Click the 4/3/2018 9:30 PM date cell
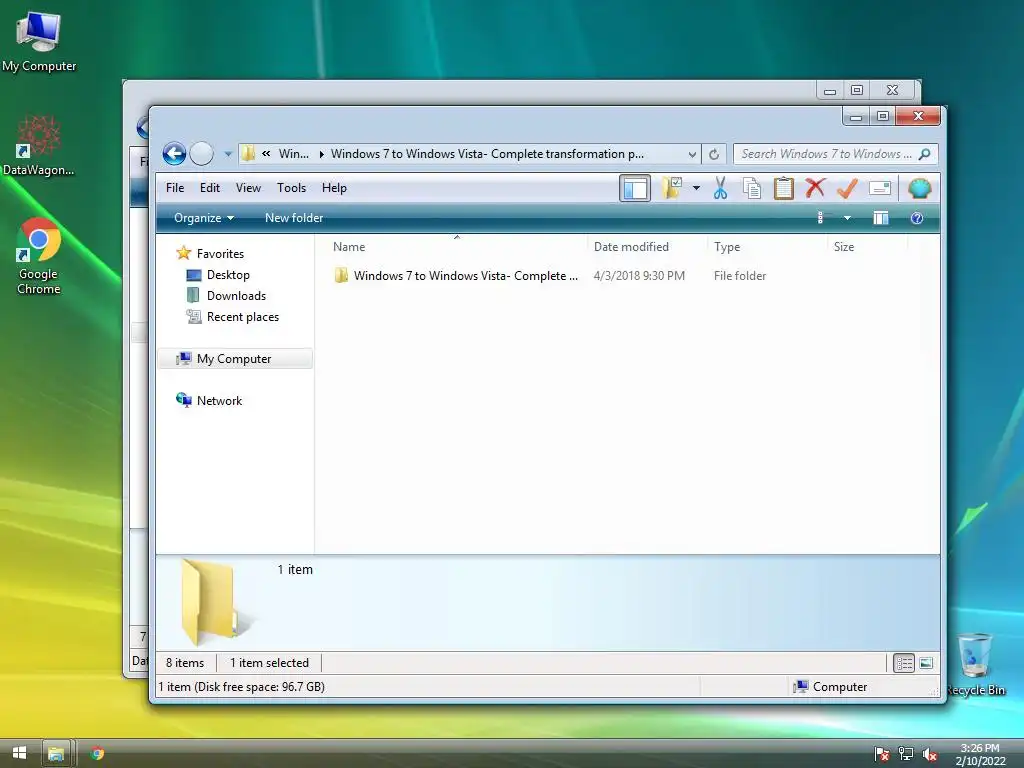 coord(639,276)
